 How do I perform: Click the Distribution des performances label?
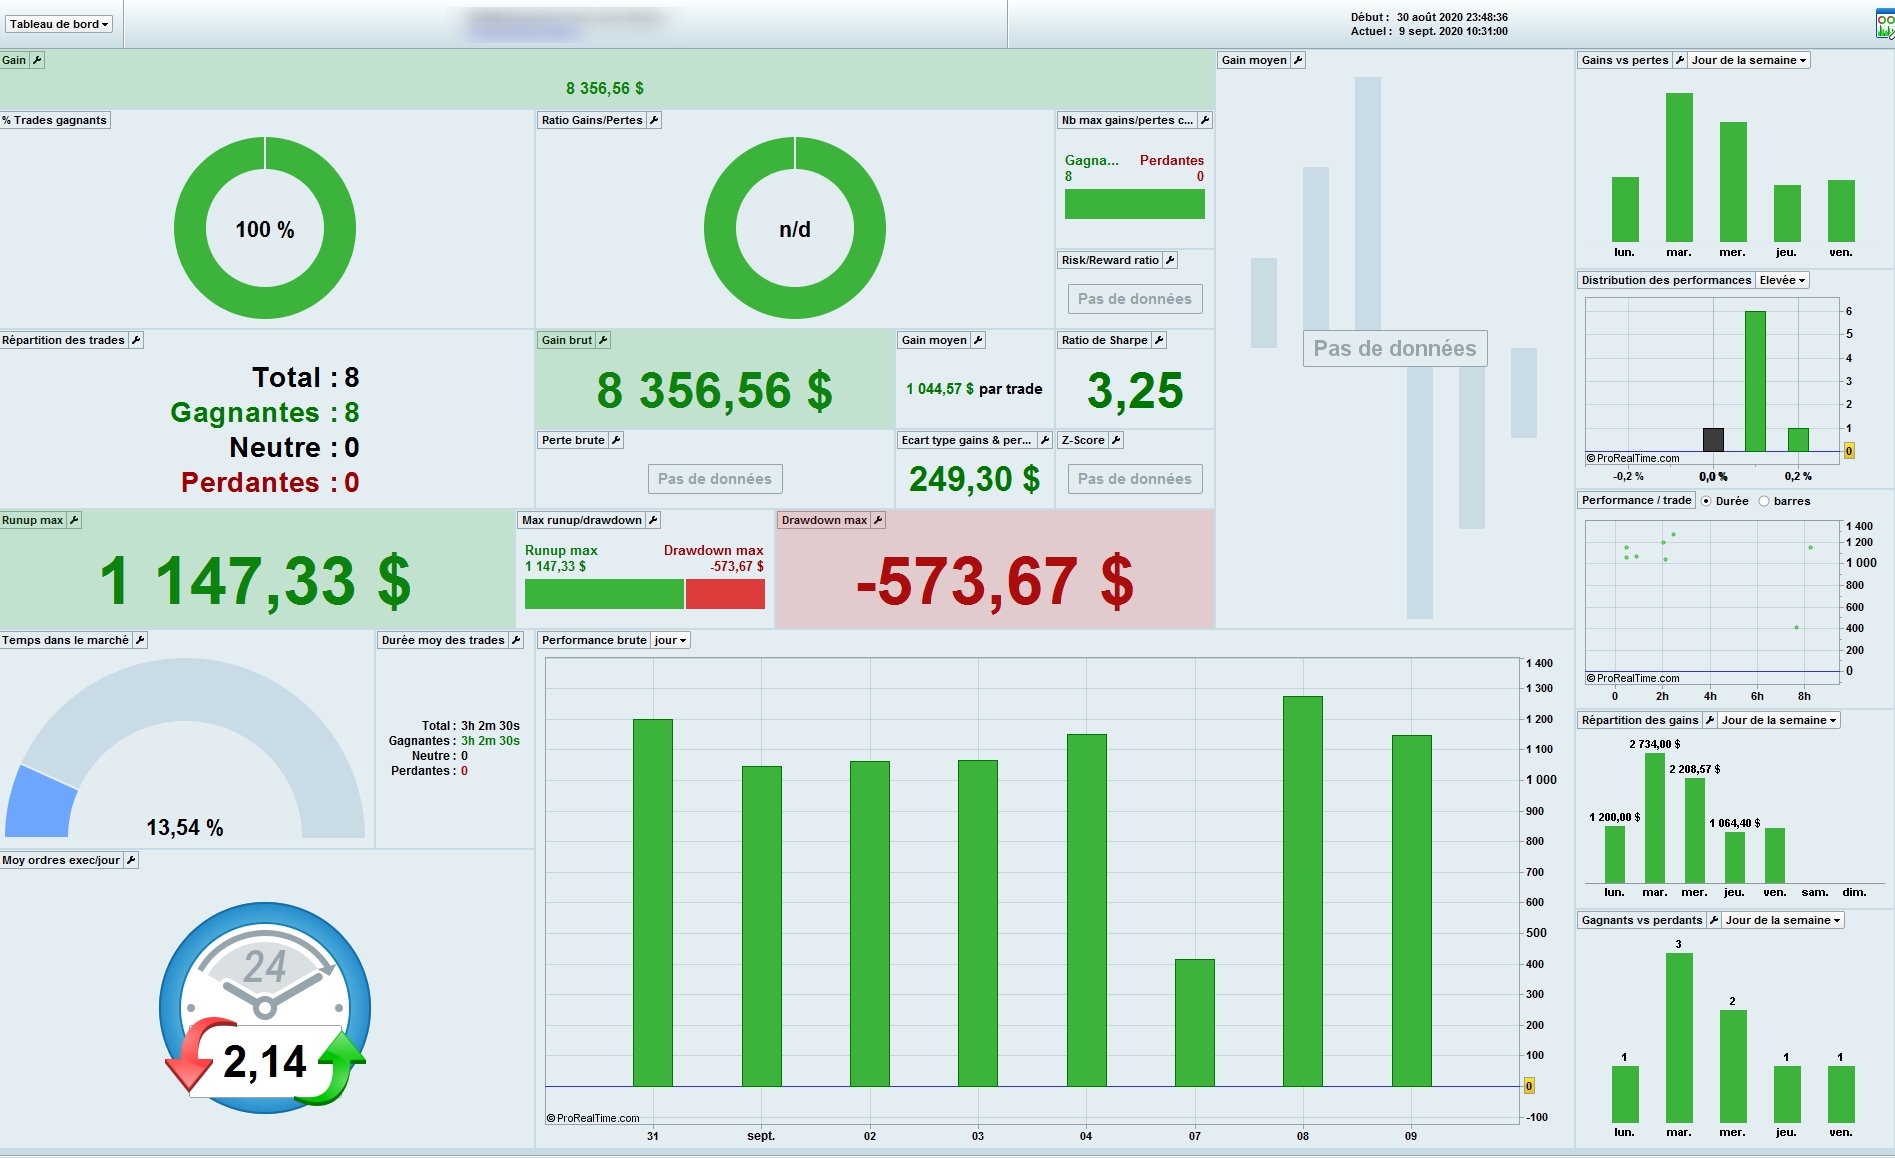[1666, 280]
